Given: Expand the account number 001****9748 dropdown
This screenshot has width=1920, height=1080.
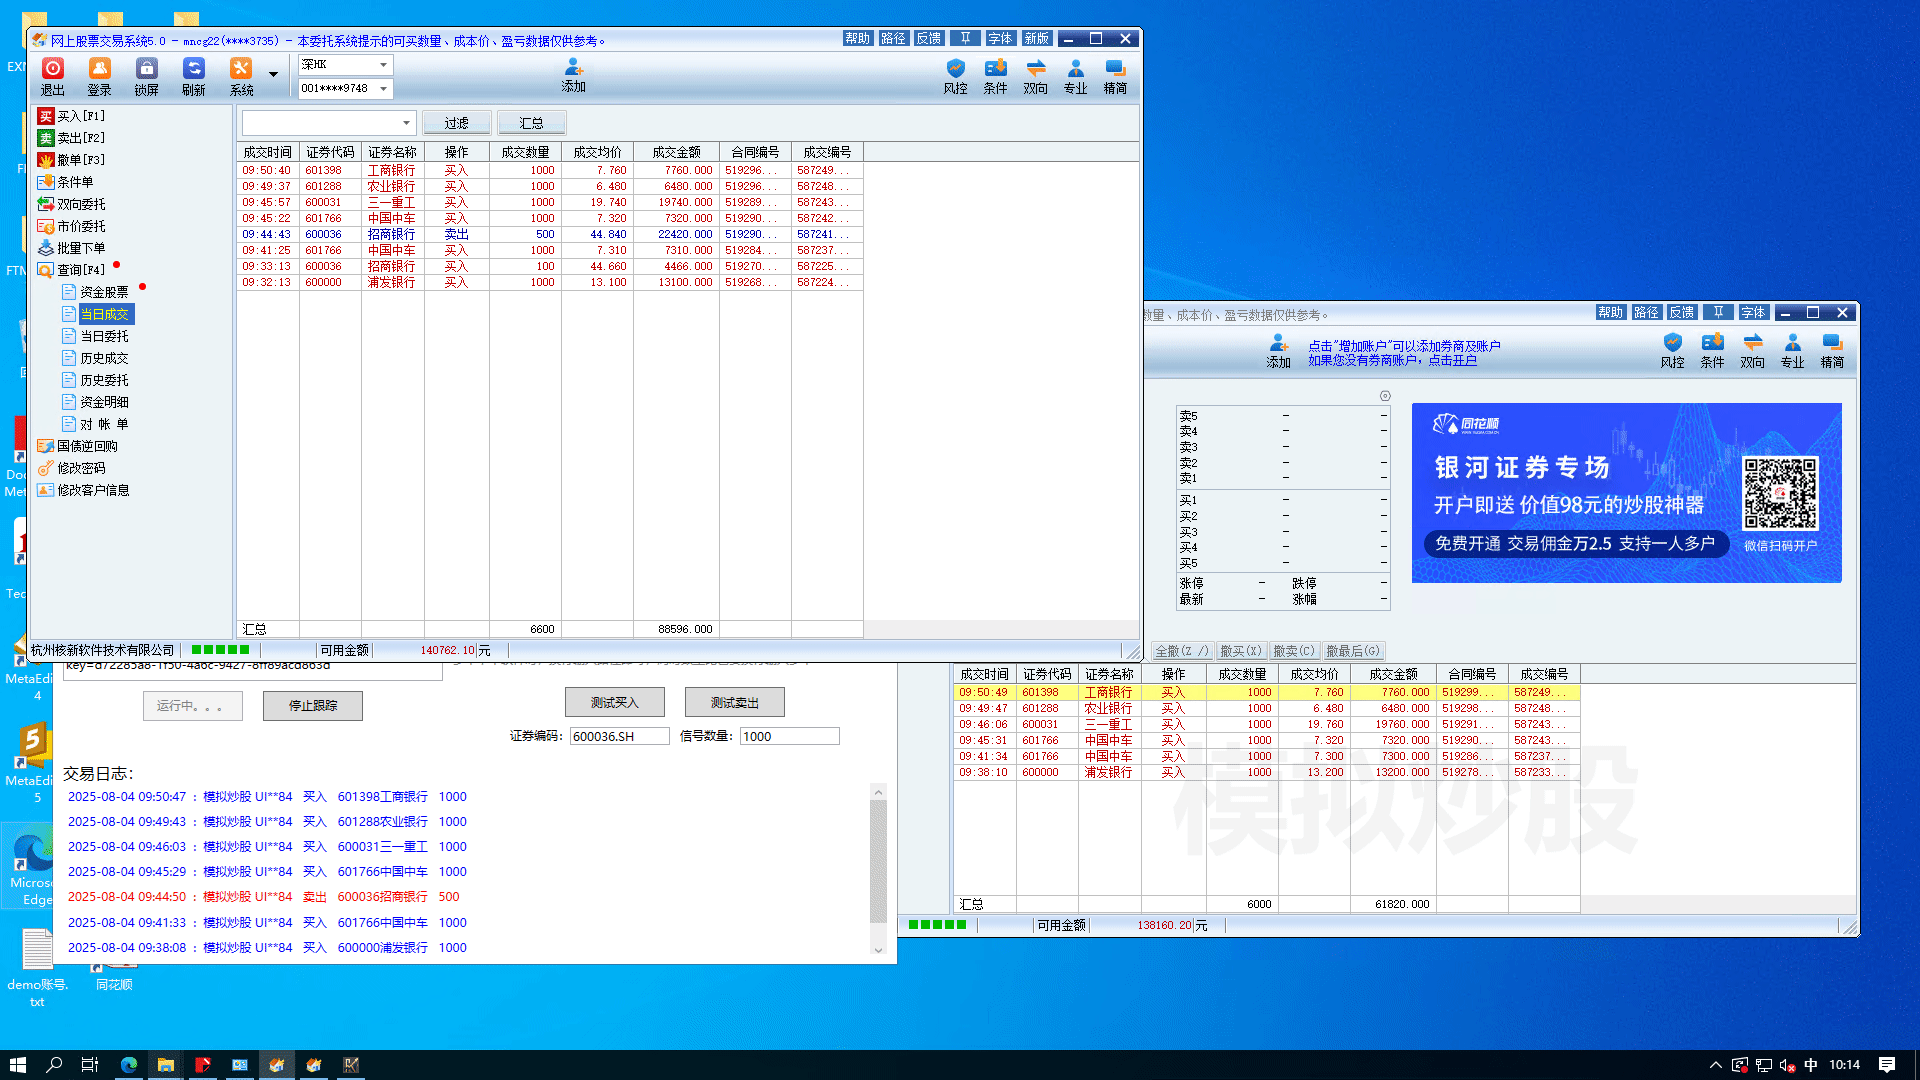Looking at the screenshot, I should [x=383, y=89].
